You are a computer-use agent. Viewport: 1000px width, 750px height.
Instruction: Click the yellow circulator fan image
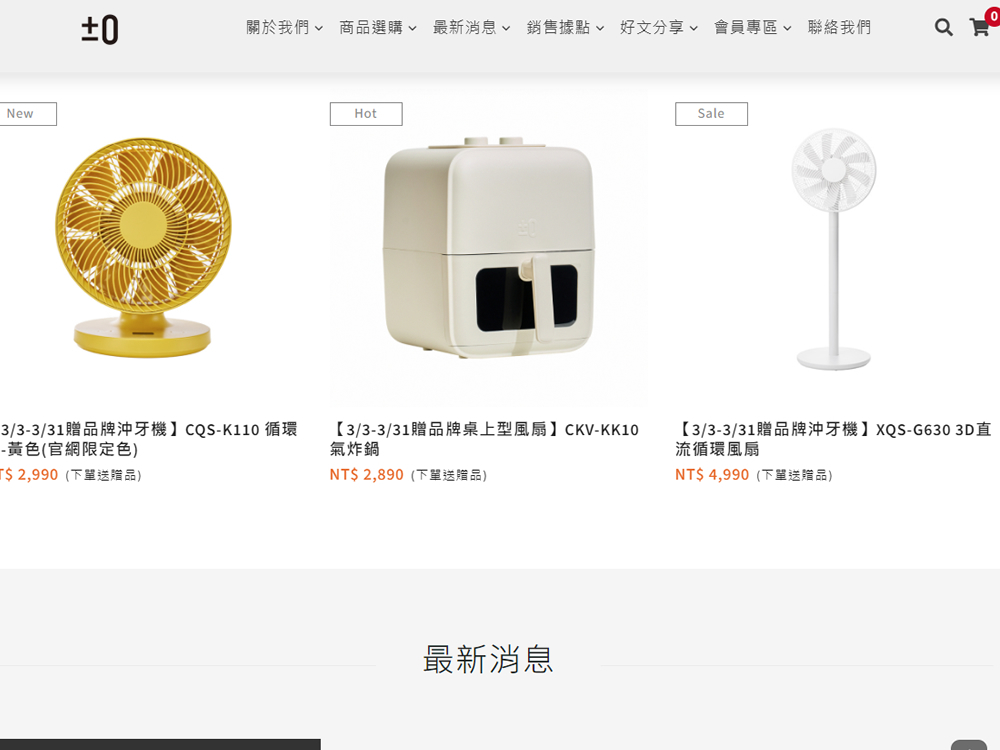143,247
